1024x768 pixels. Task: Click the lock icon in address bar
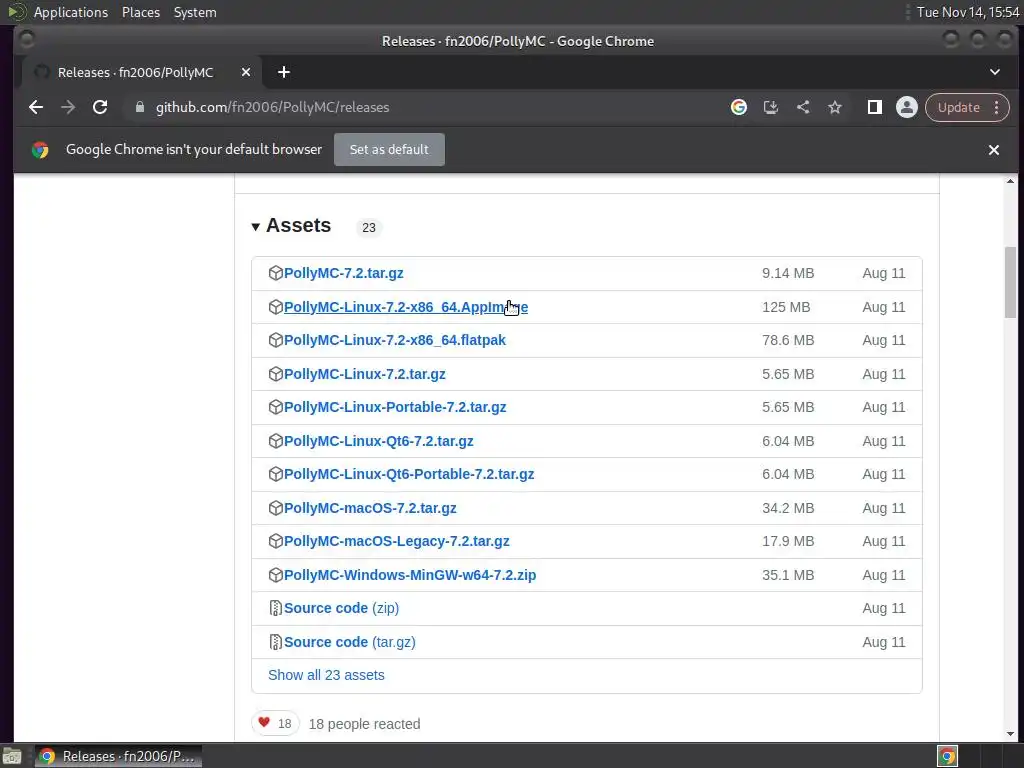click(139, 108)
